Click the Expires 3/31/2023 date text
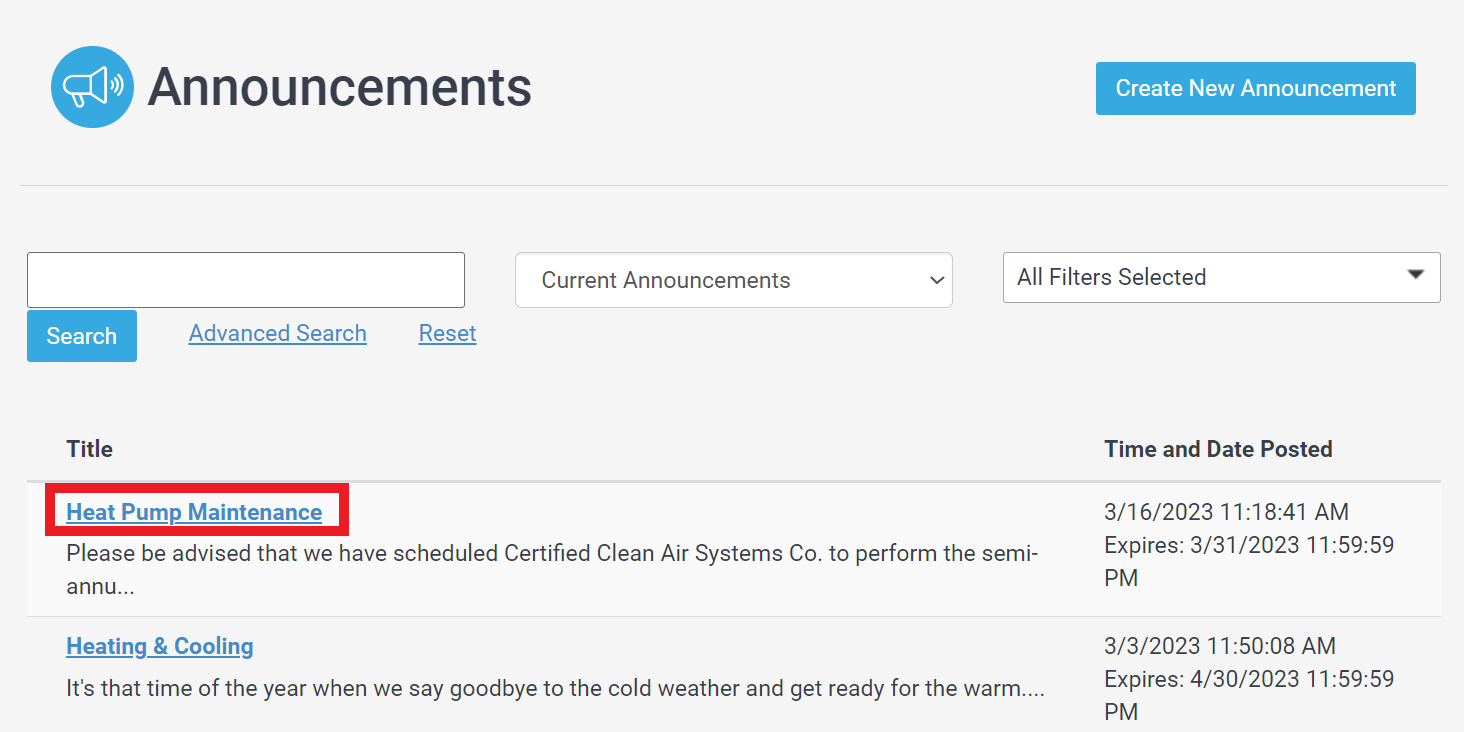The image size is (1464, 732). [1249, 561]
